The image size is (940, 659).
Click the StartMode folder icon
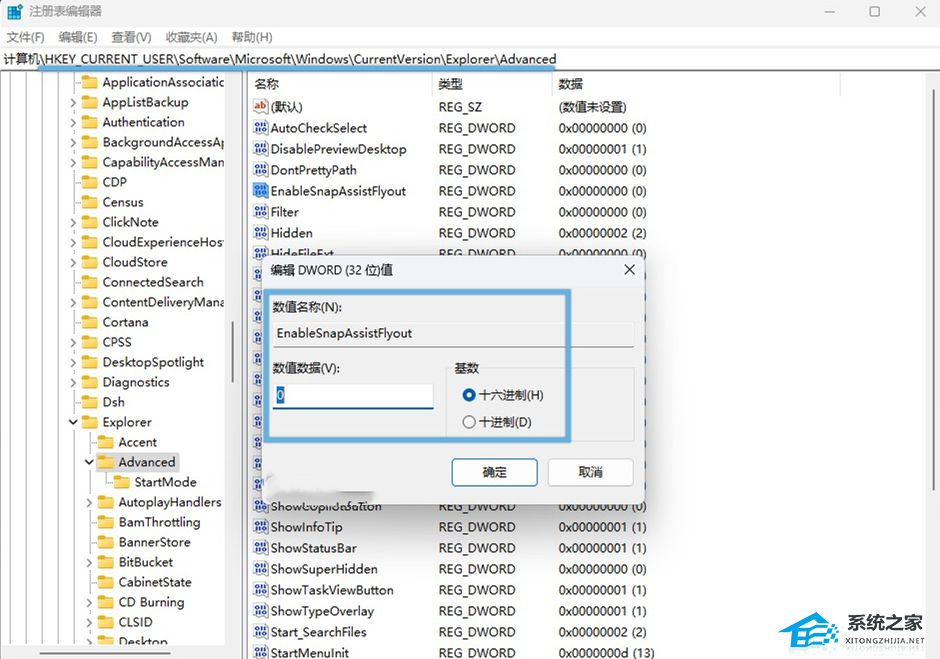point(122,482)
